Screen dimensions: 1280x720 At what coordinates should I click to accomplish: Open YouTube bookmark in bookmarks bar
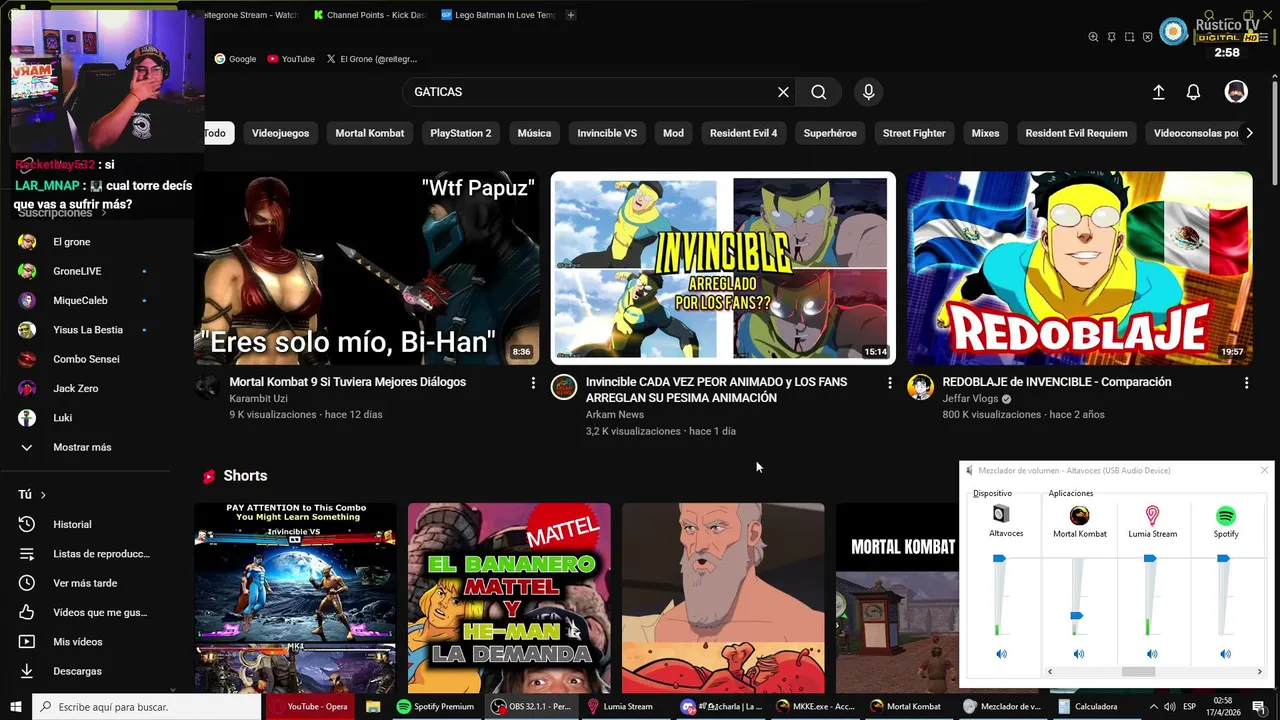(291, 59)
